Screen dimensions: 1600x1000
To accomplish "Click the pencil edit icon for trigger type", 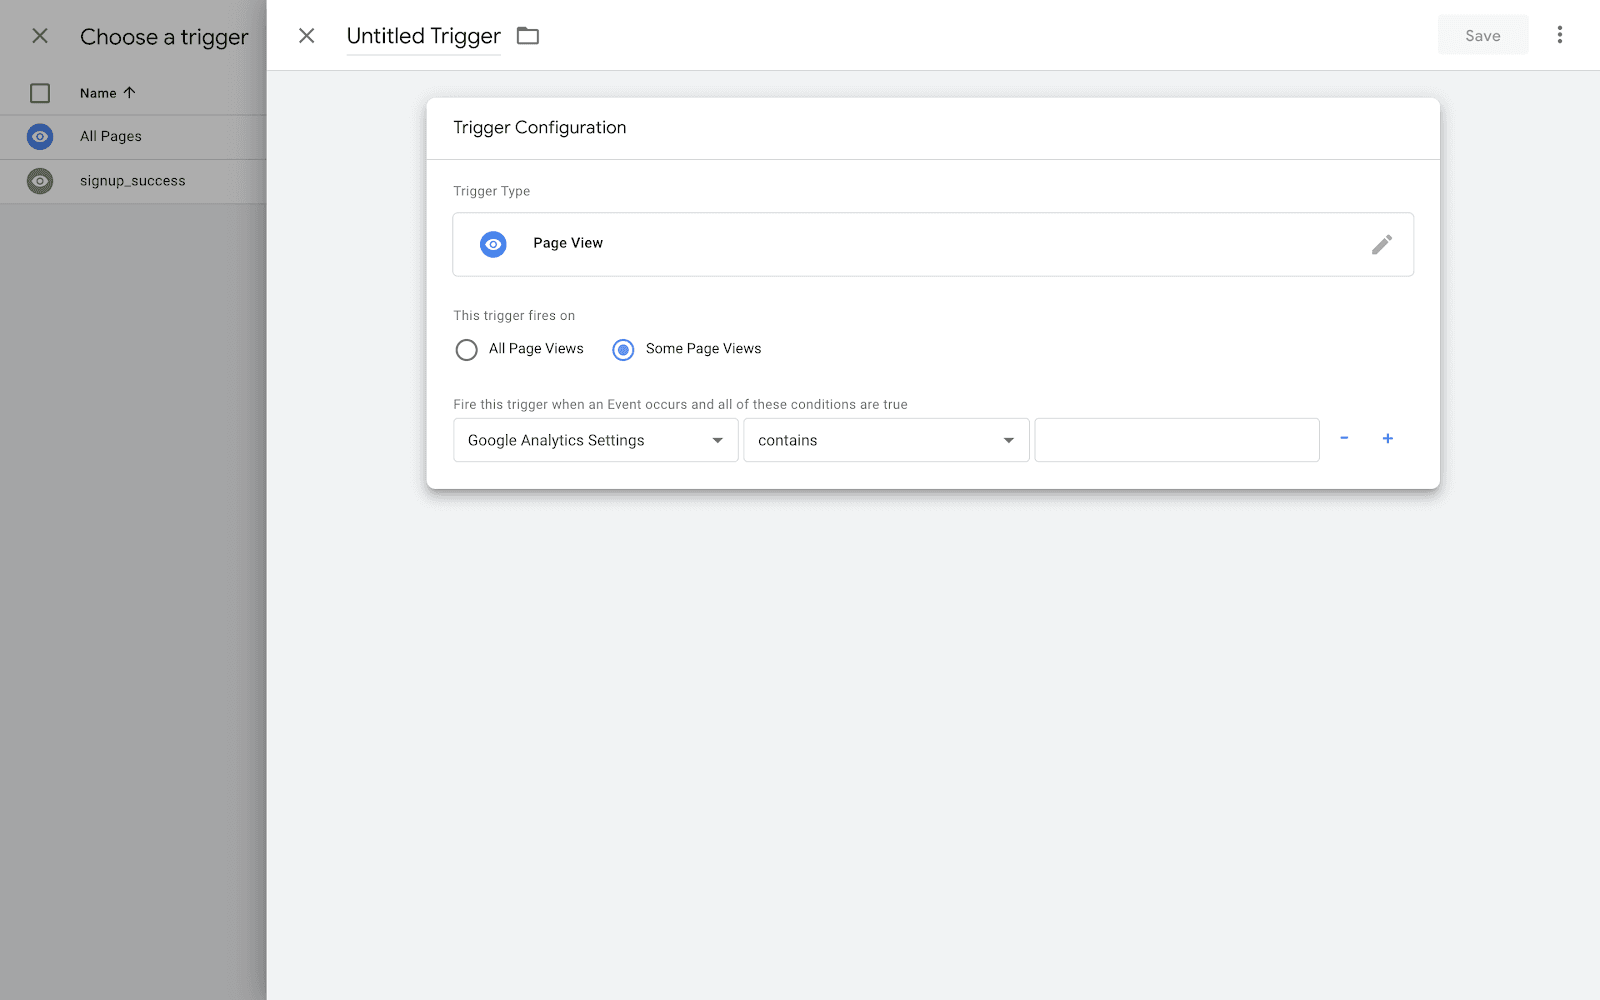I will point(1381,245).
